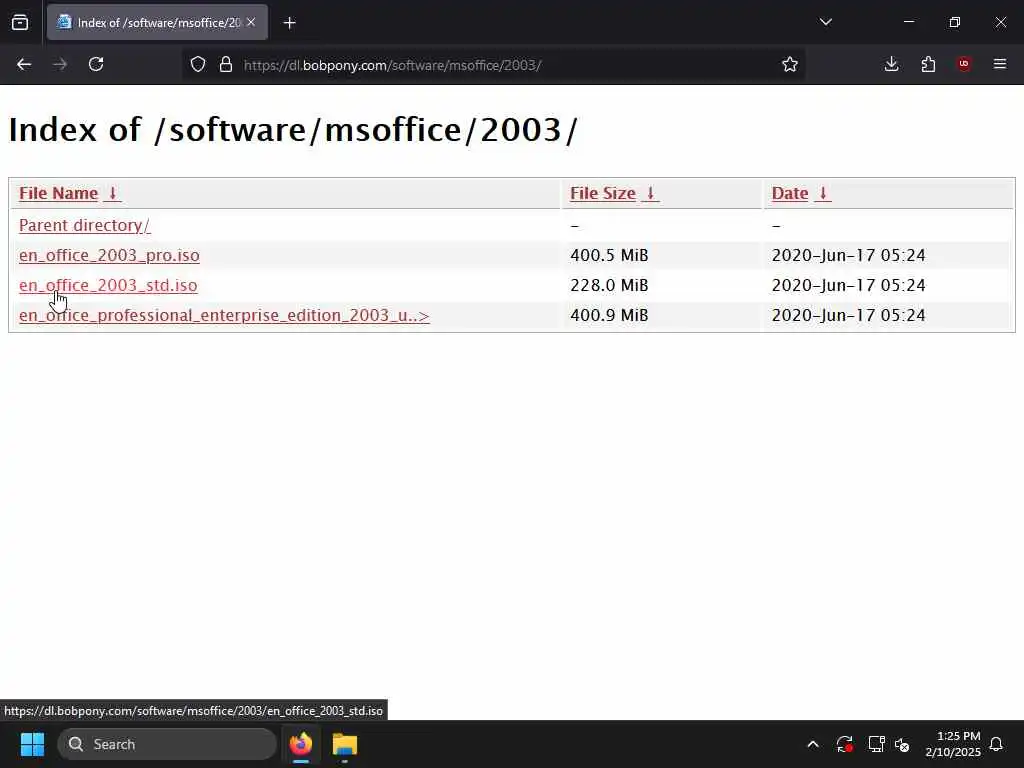This screenshot has width=1024, height=768.
Task: Click the 228.0 MiB file size cell
Action: 609,285
